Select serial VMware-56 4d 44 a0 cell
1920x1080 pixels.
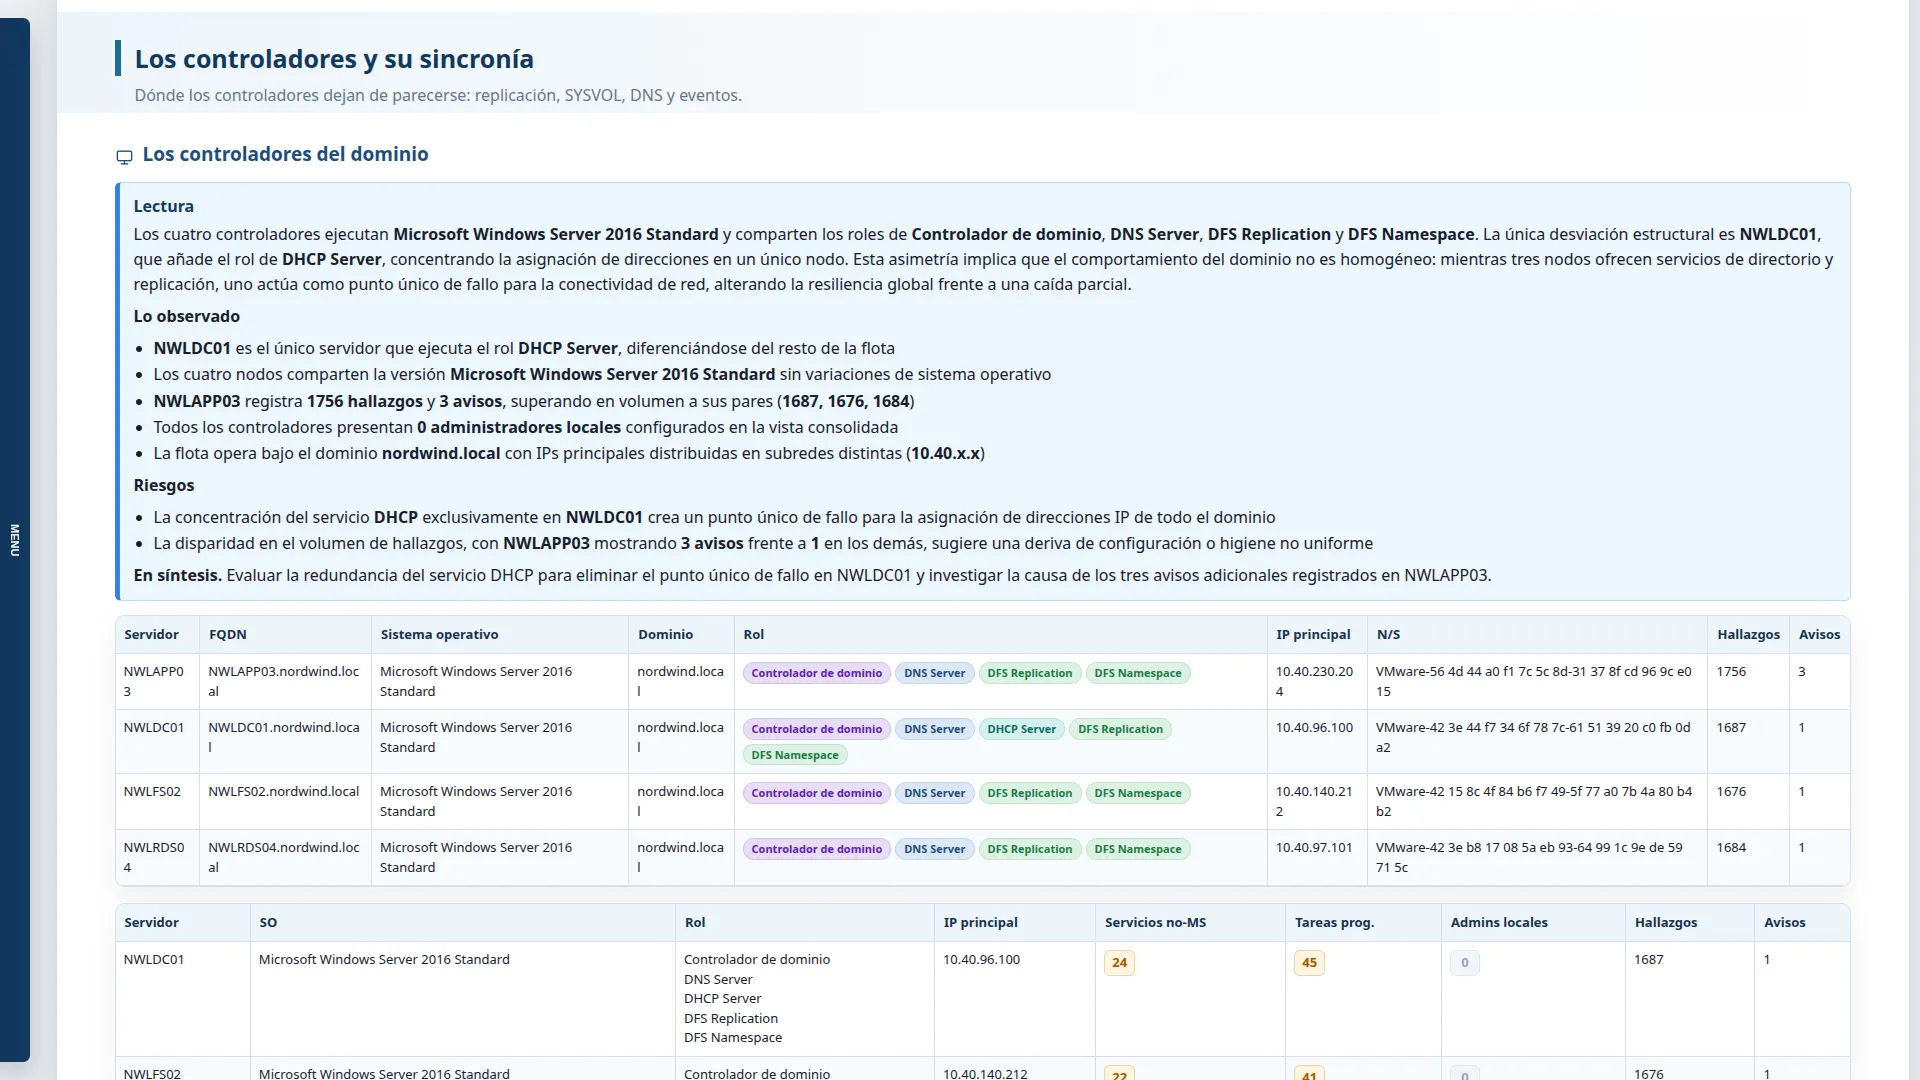[1537, 682]
